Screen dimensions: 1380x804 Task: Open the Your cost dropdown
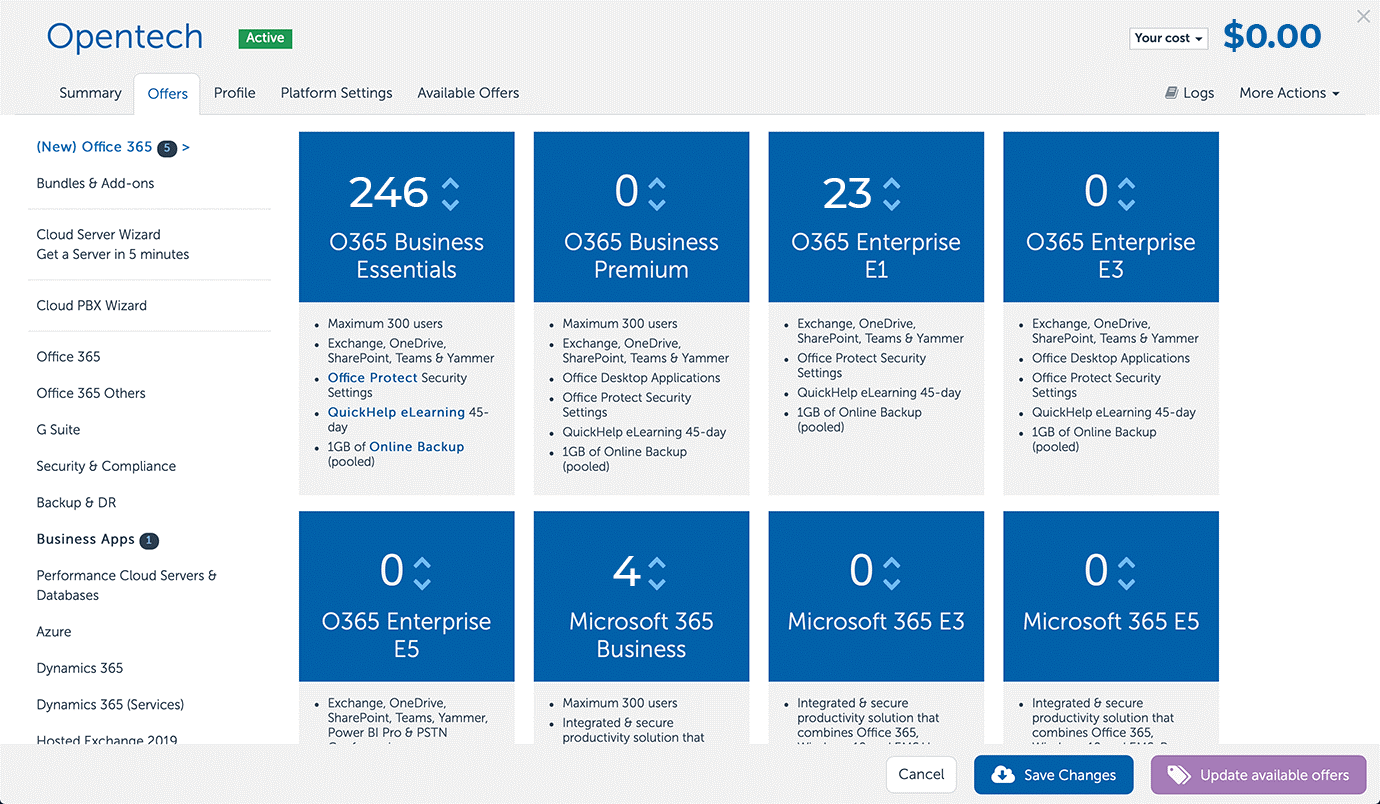tap(1168, 37)
